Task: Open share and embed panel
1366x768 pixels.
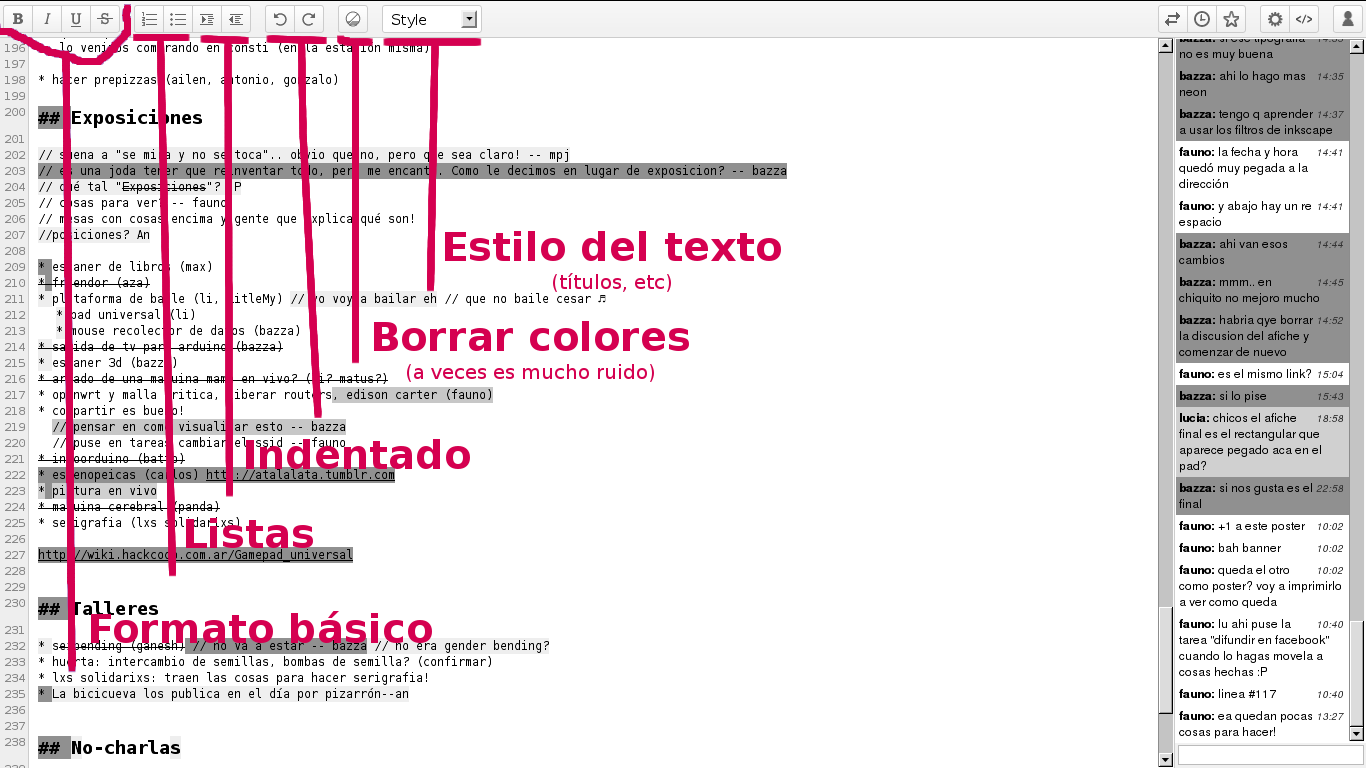Action: tap(1303, 19)
